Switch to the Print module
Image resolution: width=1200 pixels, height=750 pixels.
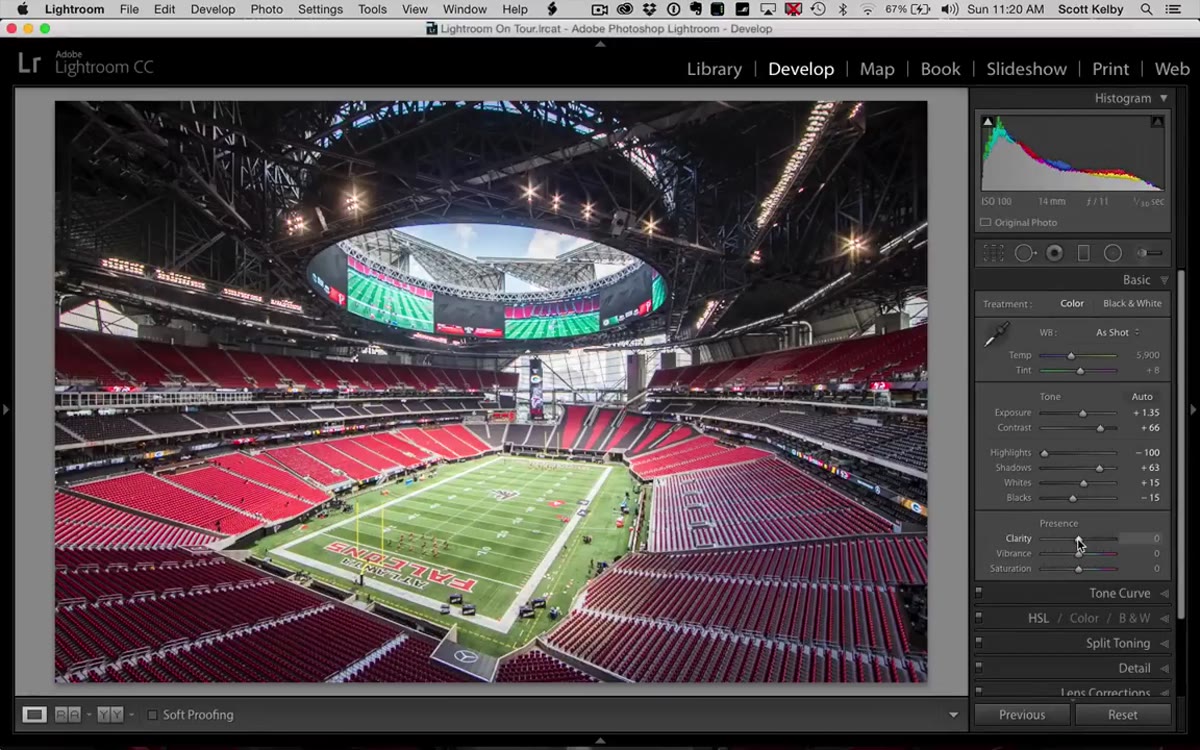(1110, 69)
